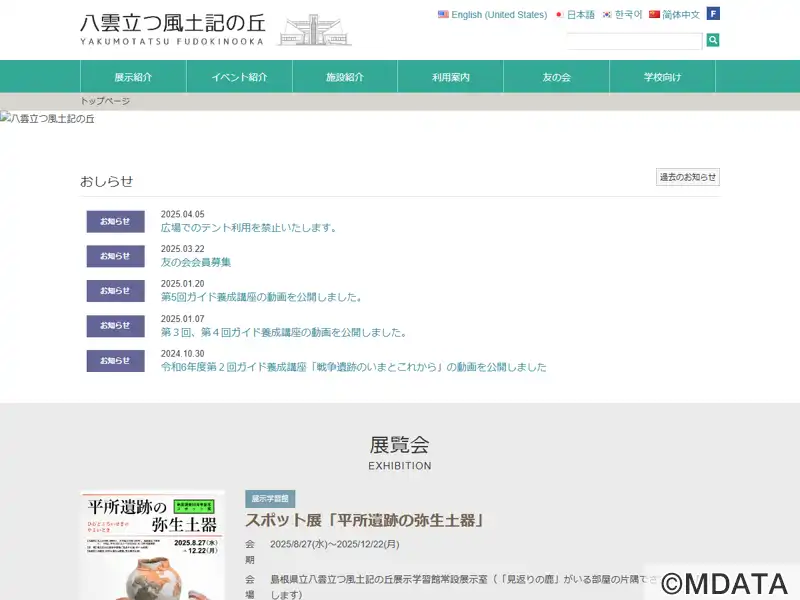
Task: Open the notice about 広場でのテント利用 ban
Action: 248,228
